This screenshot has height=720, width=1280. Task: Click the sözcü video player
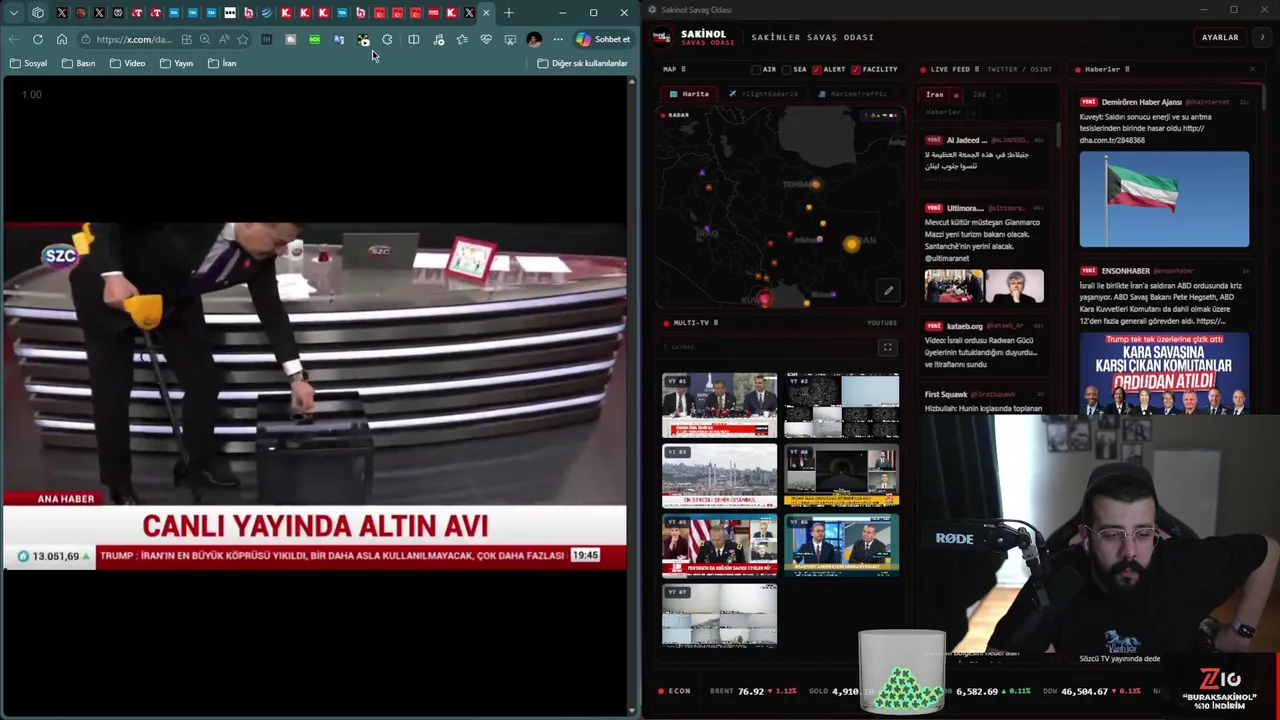(x=314, y=396)
